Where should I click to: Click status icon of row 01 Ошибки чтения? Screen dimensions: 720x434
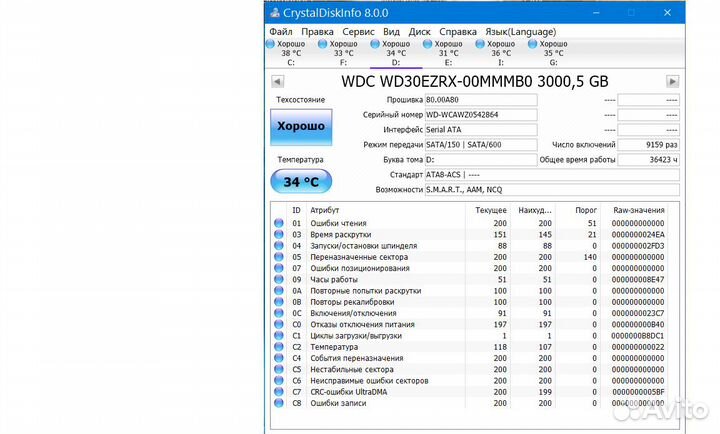[279, 223]
